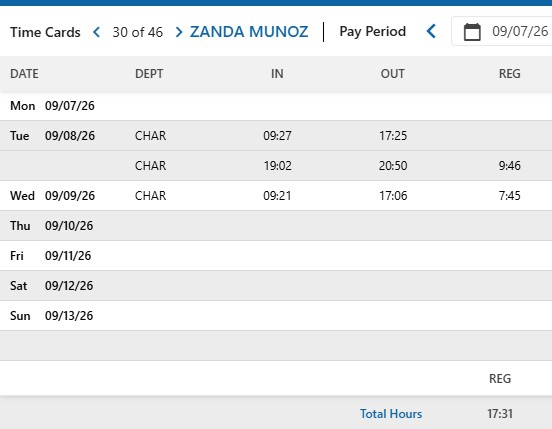Click CHAR department on first Tuesday row
Image resolution: width=552 pixels, height=429 pixels.
tap(150, 136)
